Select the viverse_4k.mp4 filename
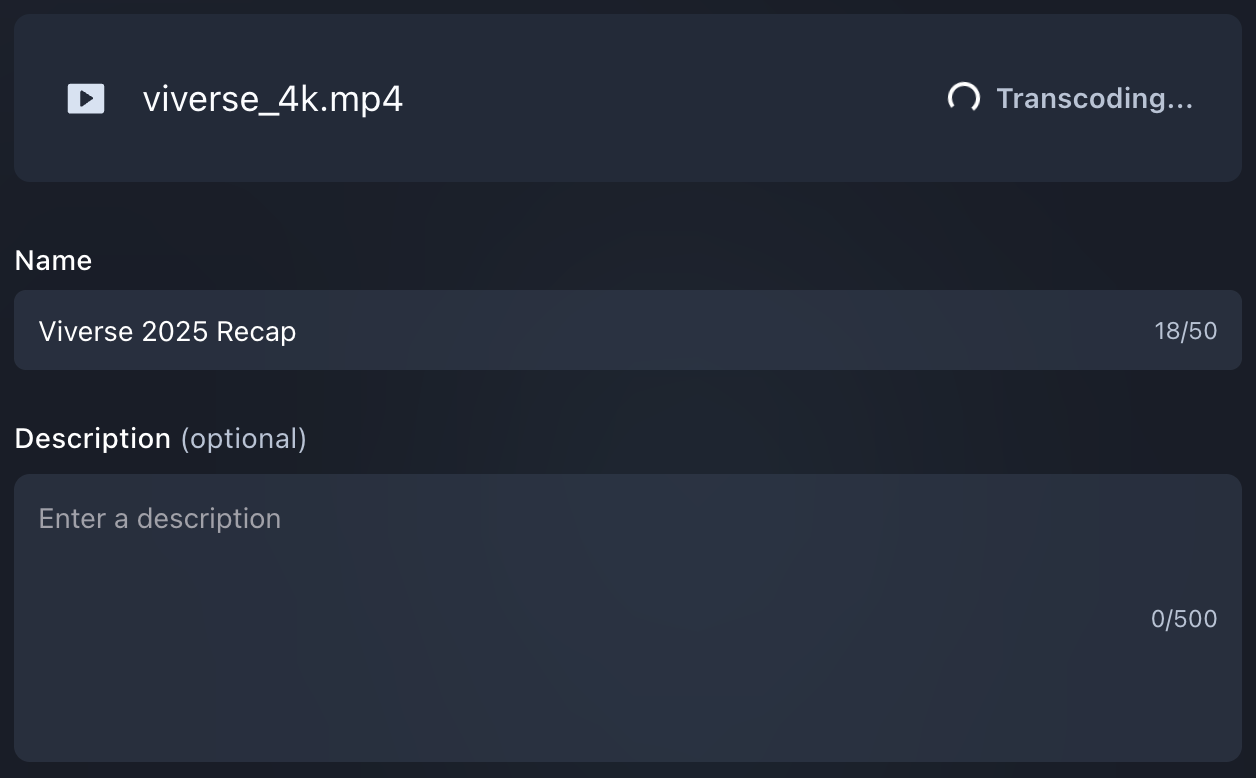This screenshot has height=778, width=1256. [272, 99]
